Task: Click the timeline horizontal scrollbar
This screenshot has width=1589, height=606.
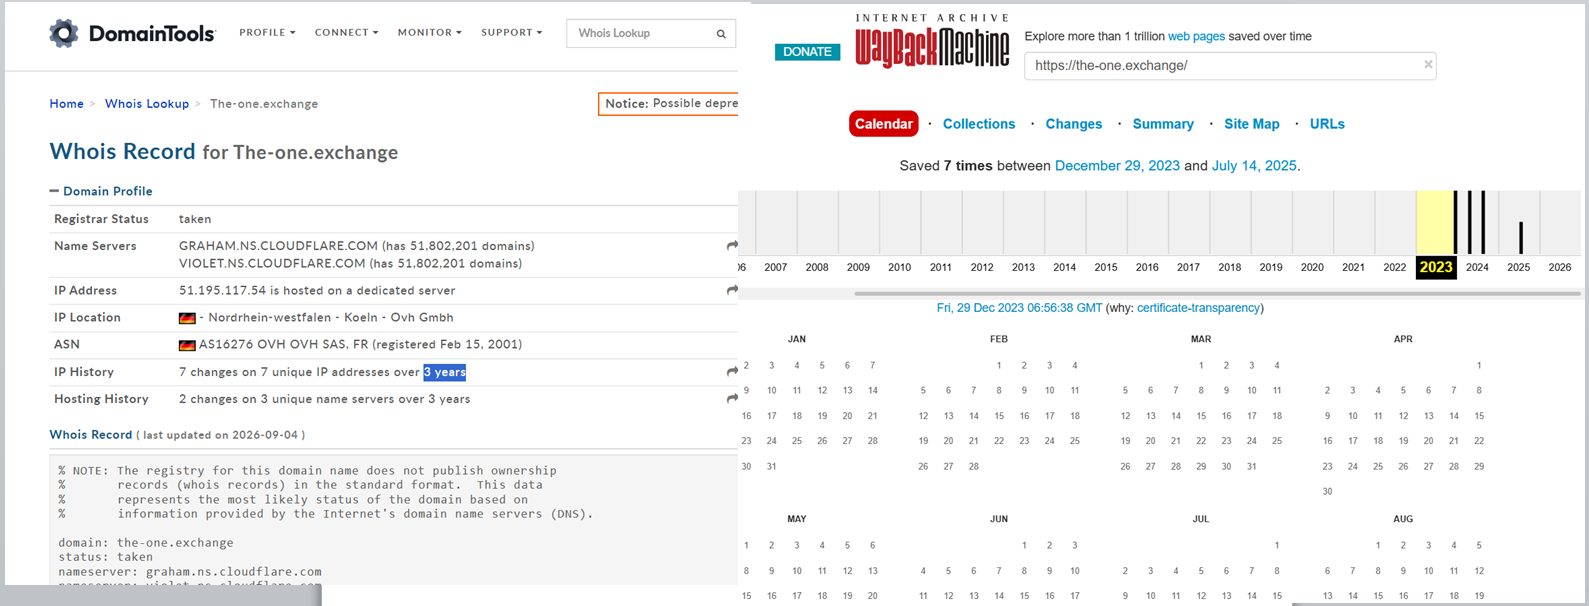Action: coord(1218,294)
